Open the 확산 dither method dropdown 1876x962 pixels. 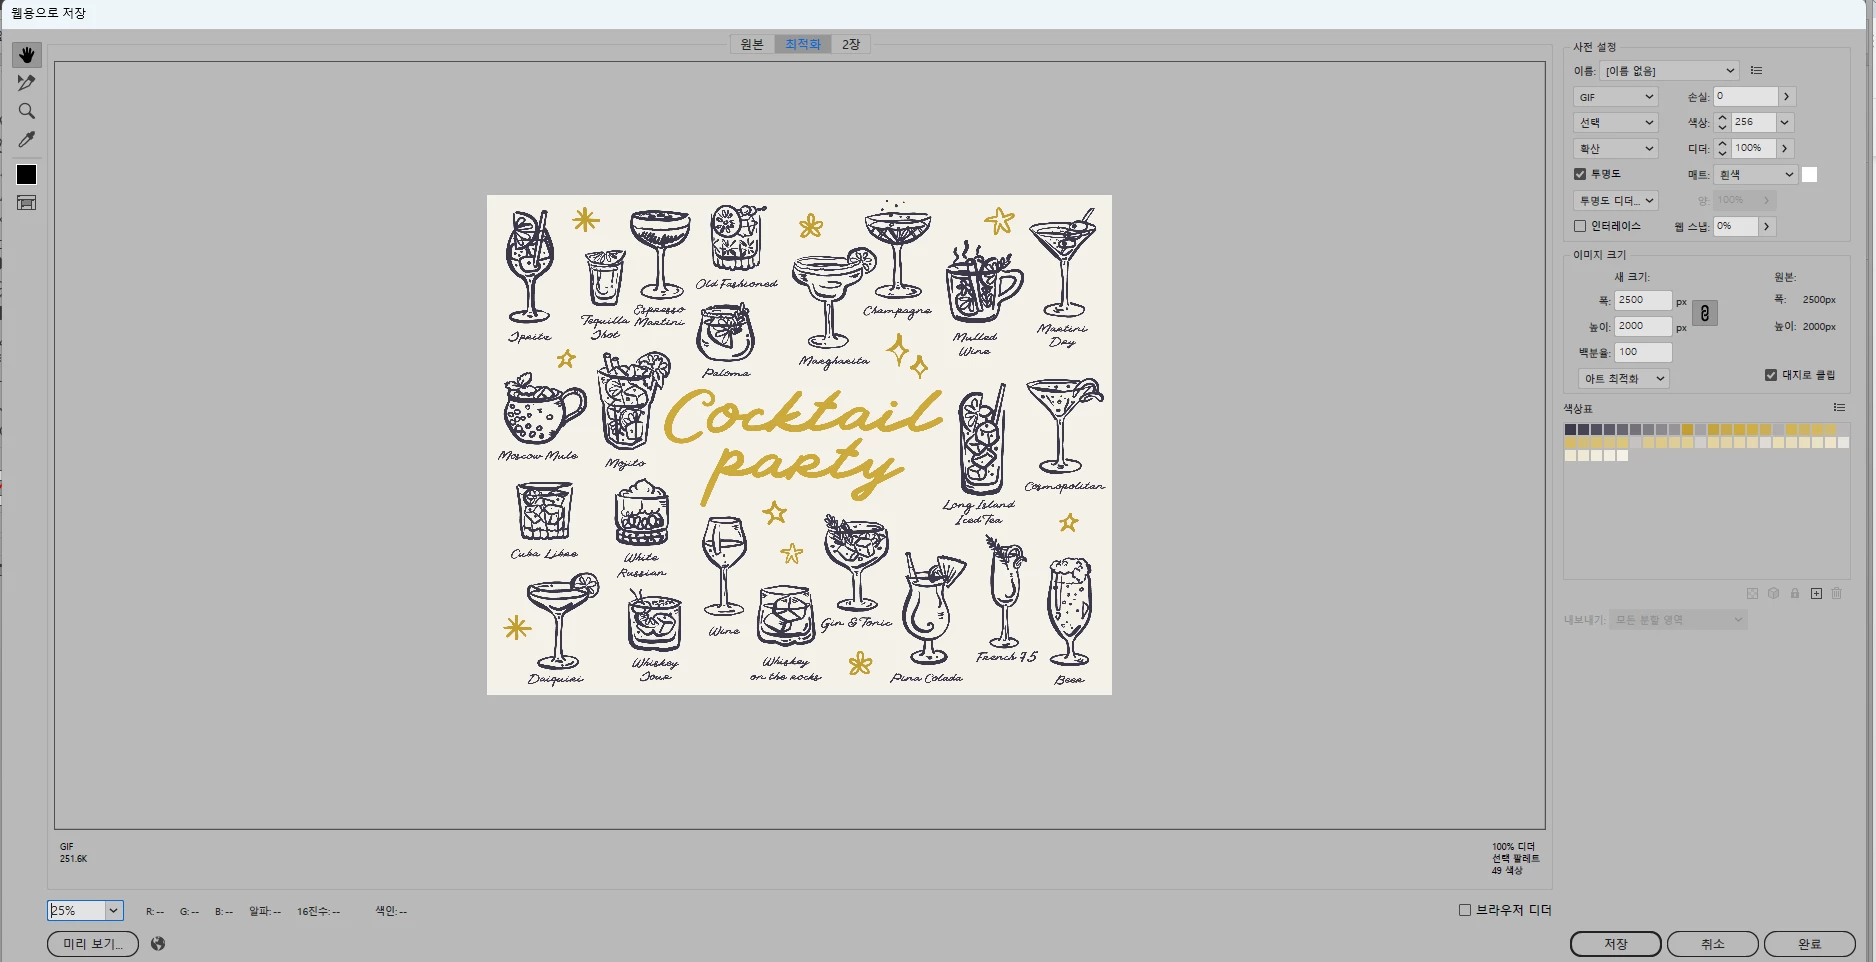tap(1616, 148)
